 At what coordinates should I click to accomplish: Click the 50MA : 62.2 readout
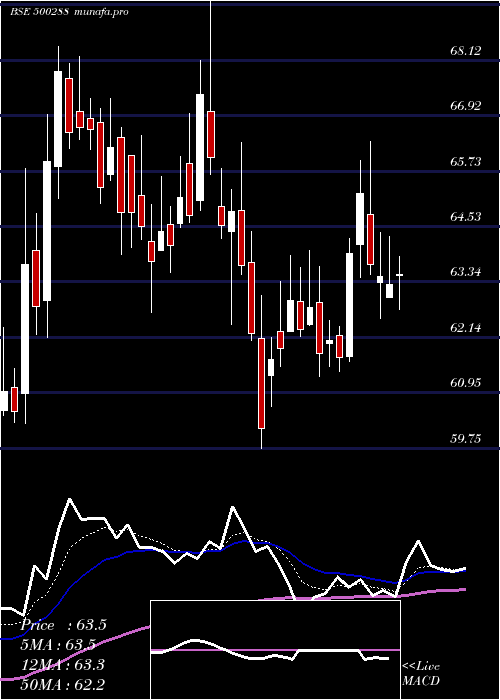click(63, 684)
